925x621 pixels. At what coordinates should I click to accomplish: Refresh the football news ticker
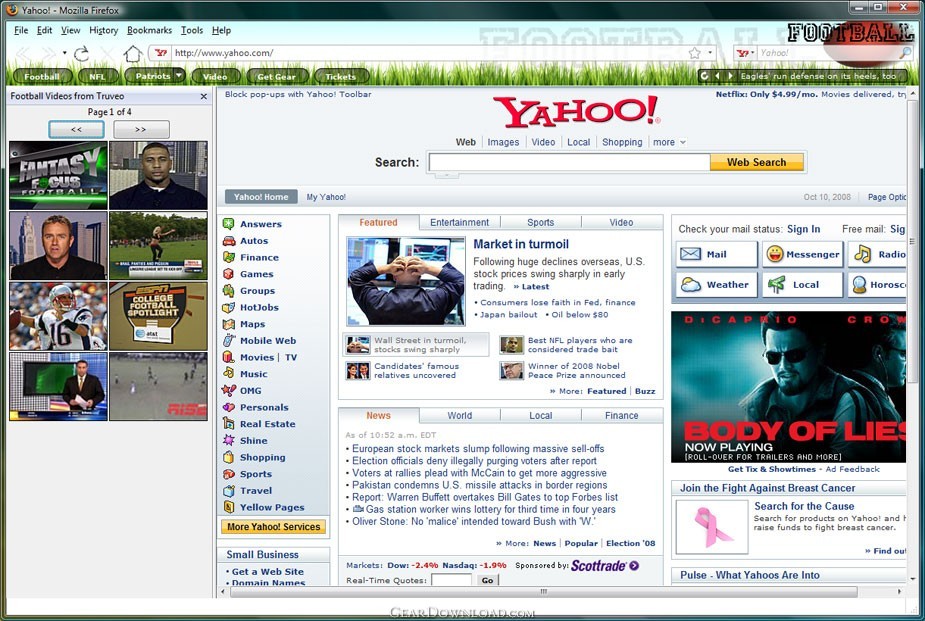(x=704, y=76)
